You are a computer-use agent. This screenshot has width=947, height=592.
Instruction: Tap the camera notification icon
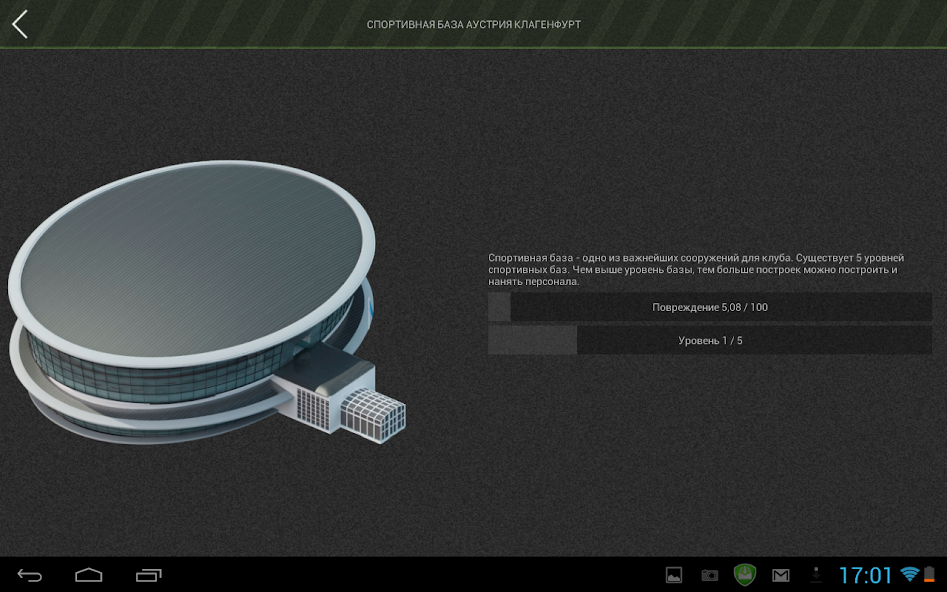tap(710, 574)
